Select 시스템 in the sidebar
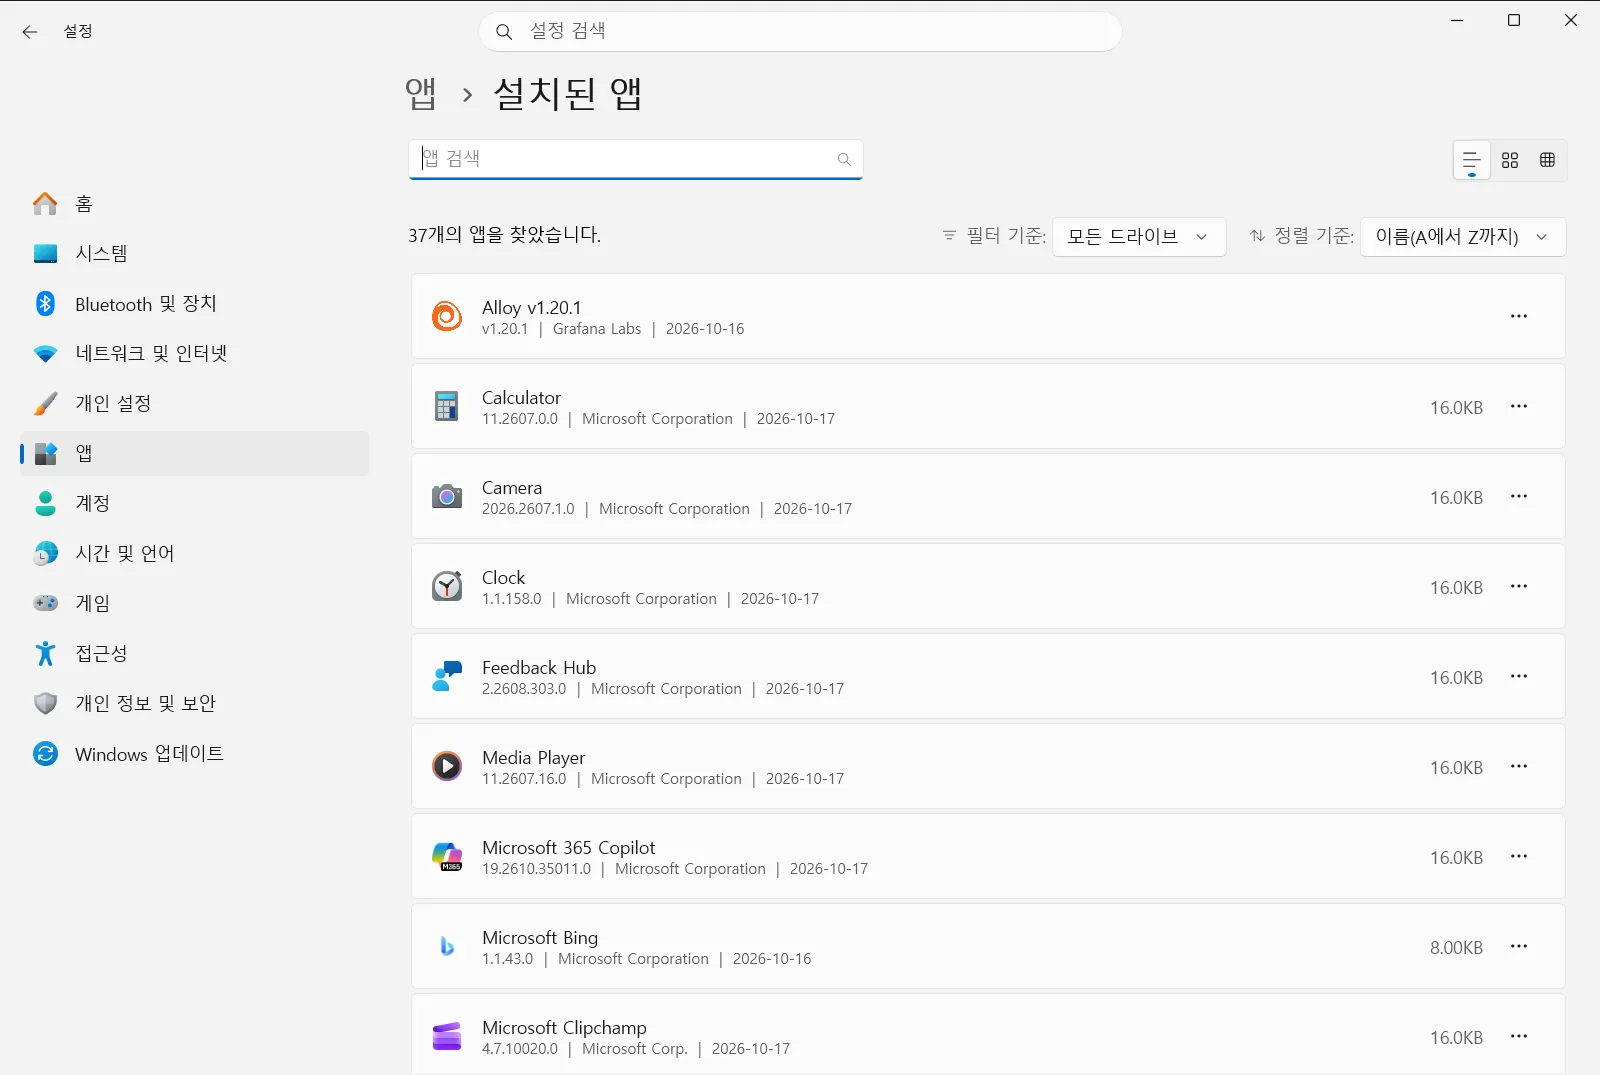 click(x=194, y=253)
